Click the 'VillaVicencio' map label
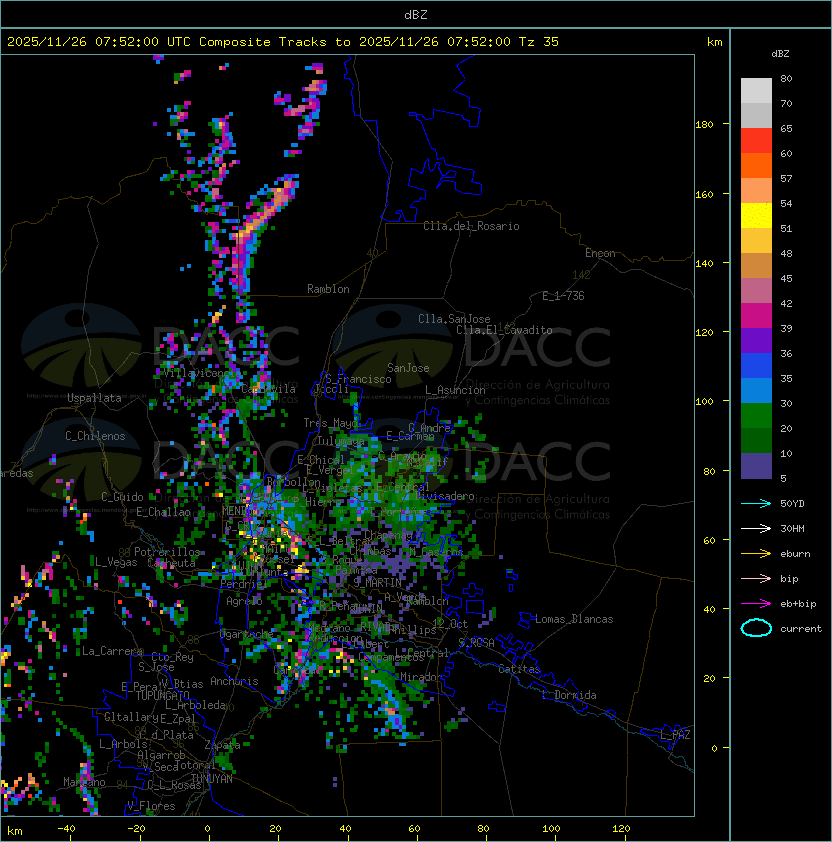This screenshot has width=832, height=842. [x=198, y=373]
